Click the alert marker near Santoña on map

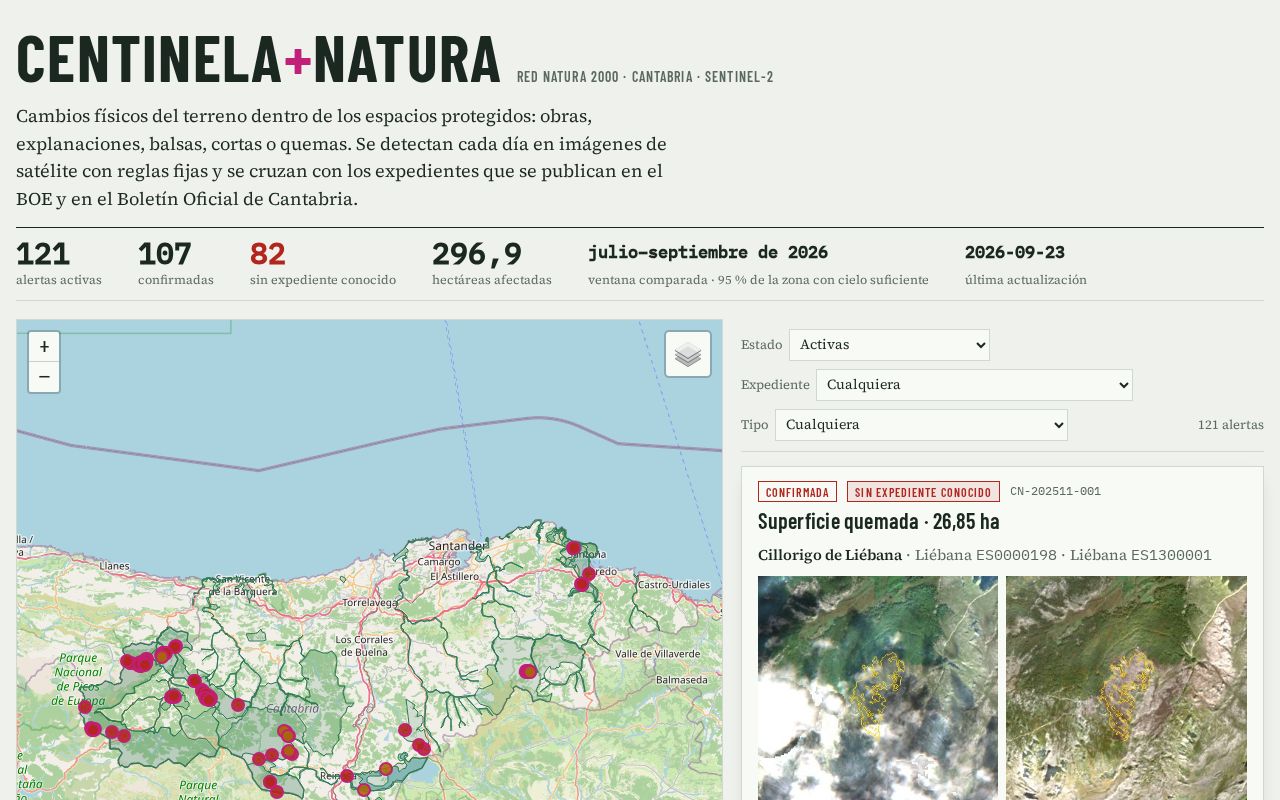(x=573, y=548)
